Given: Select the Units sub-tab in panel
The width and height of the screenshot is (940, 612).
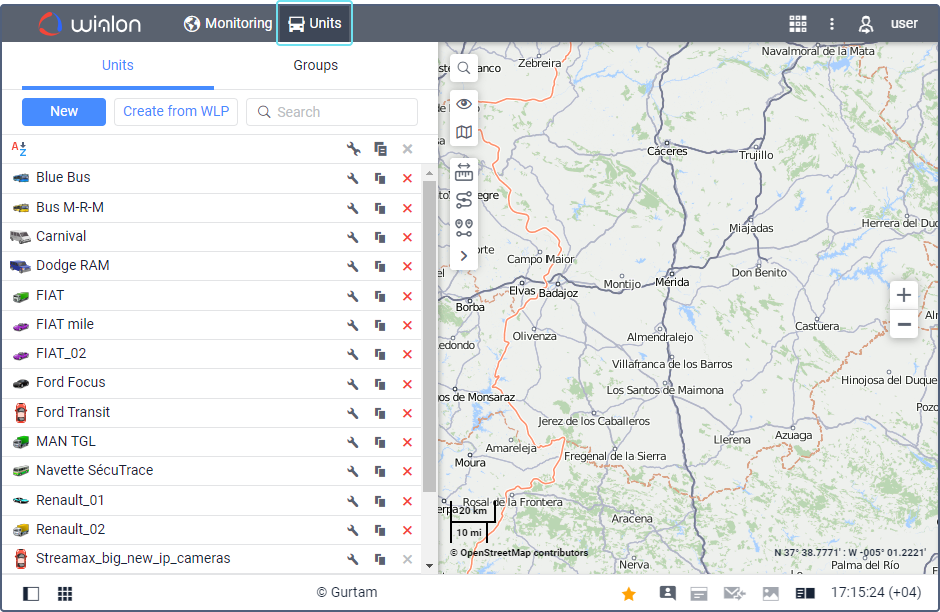Looking at the screenshot, I should 118,65.
